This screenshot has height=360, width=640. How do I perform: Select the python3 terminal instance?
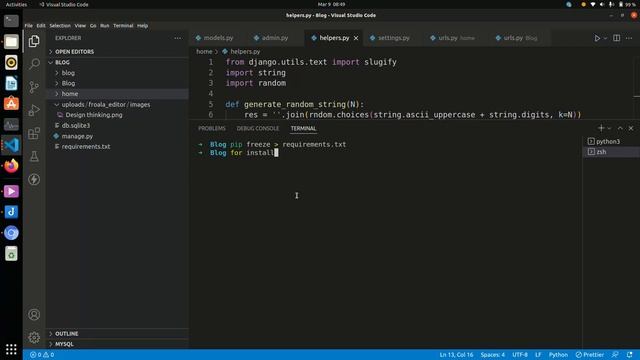611,141
